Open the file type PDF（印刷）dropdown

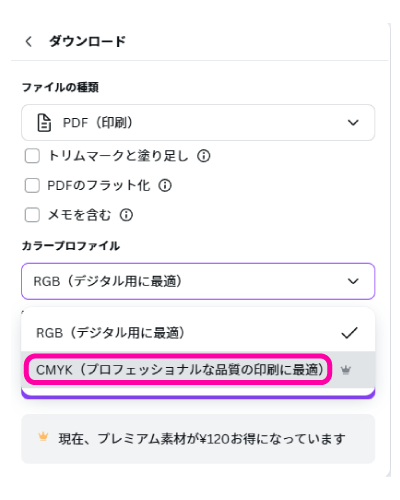pos(198,122)
